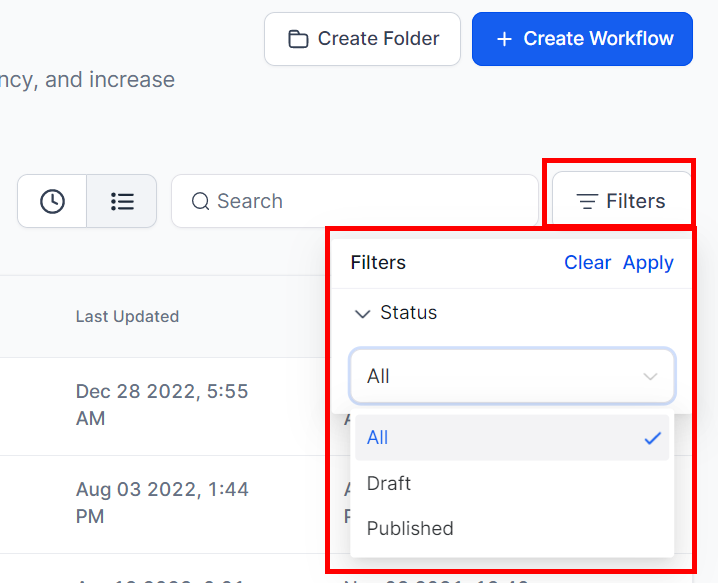
Task: Choose Published from the status list
Action: (410, 528)
